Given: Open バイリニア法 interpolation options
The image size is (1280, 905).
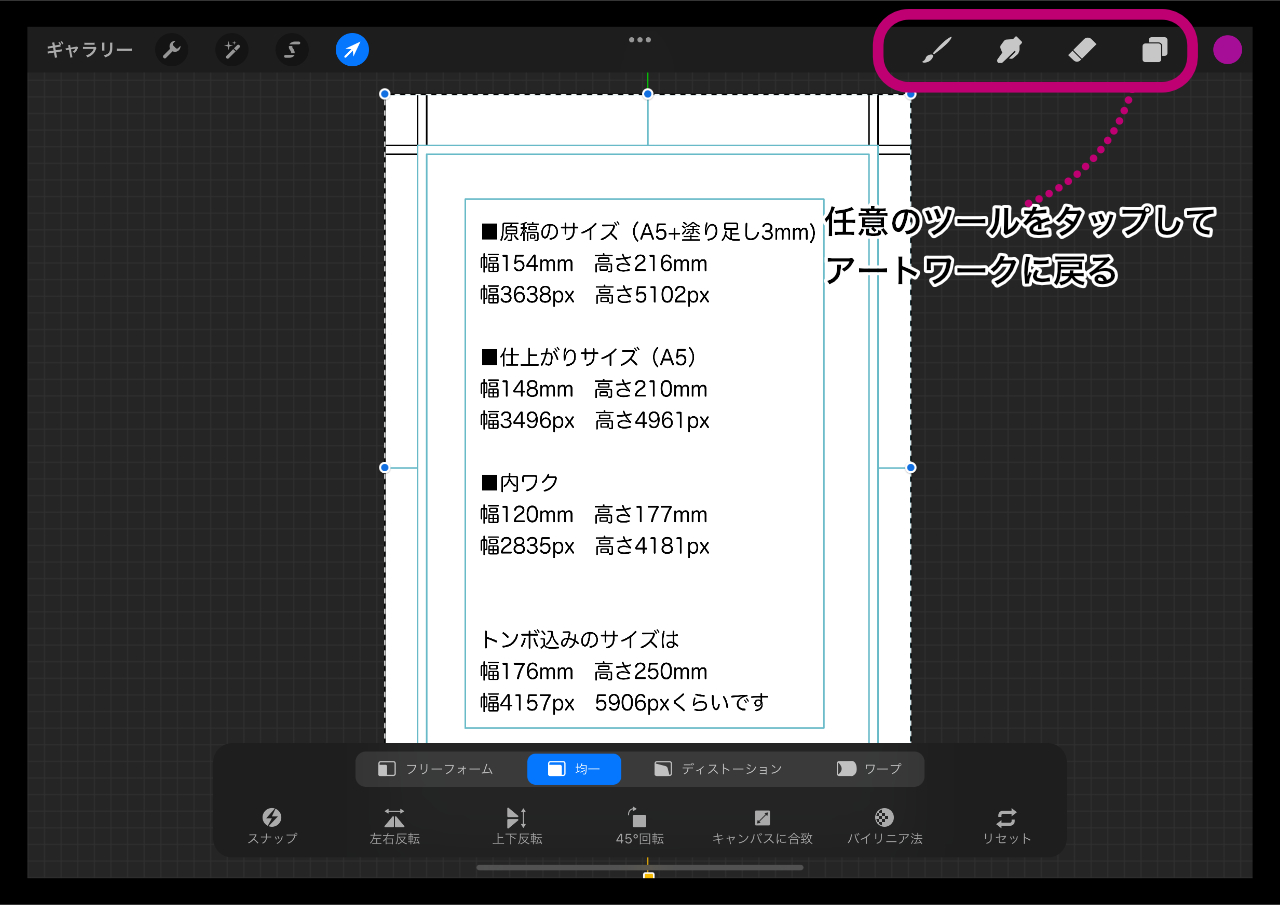Looking at the screenshot, I should click(x=884, y=826).
